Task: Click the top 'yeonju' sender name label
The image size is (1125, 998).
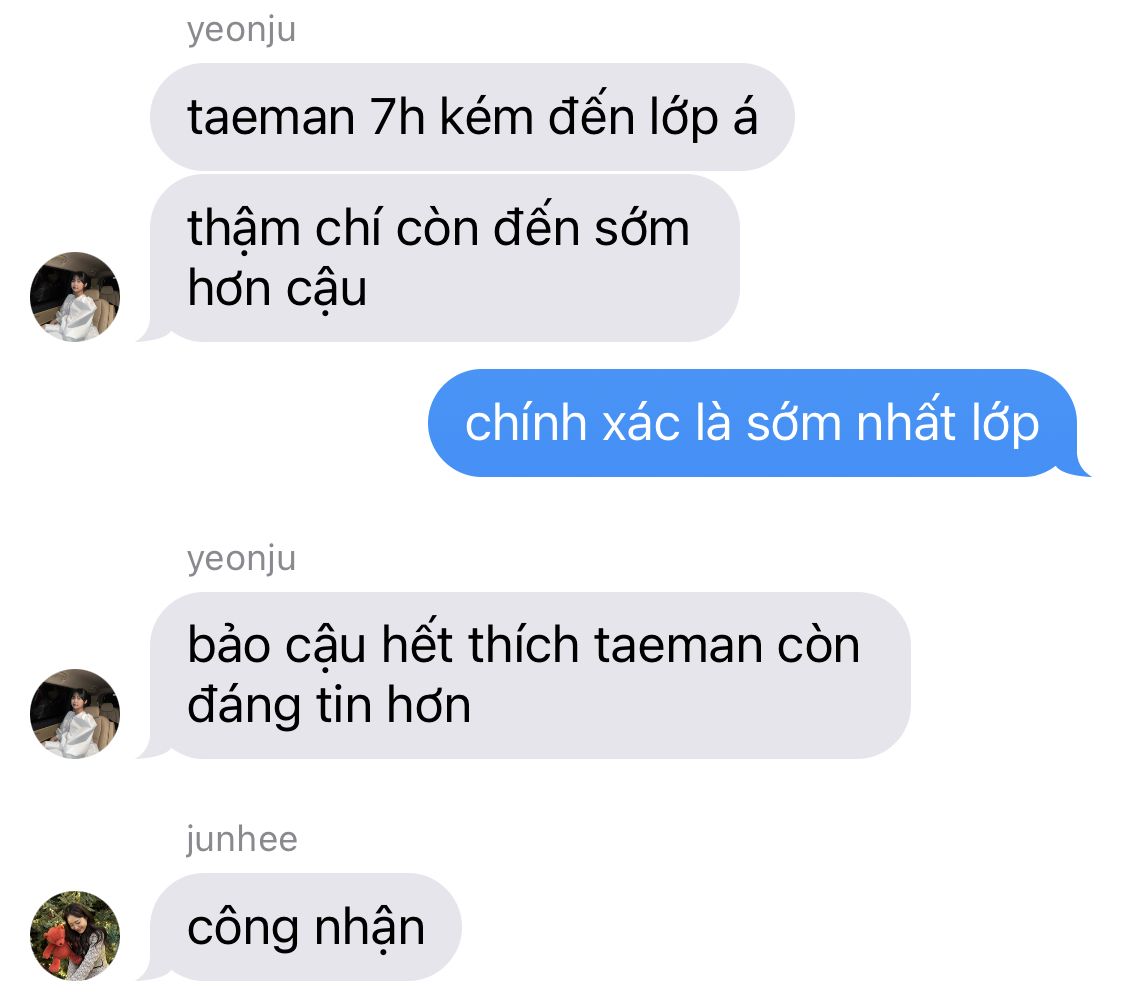Action: (x=241, y=30)
